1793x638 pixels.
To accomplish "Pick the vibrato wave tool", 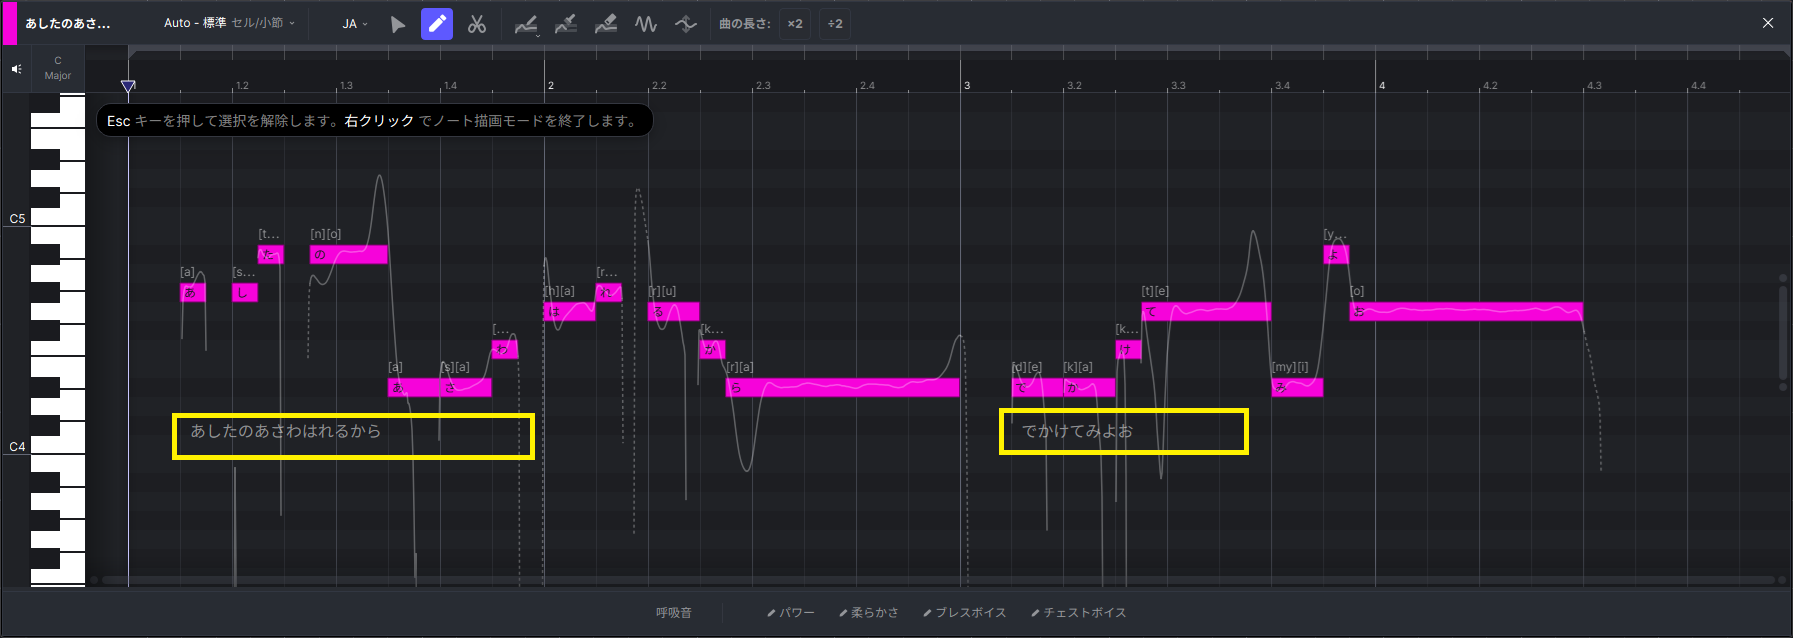I will point(646,24).
